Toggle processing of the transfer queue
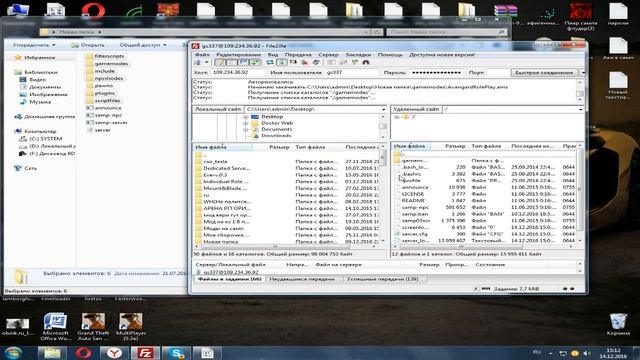Image resolution: width=640 pixels, height=360 pixels. [x=282, y=62]
